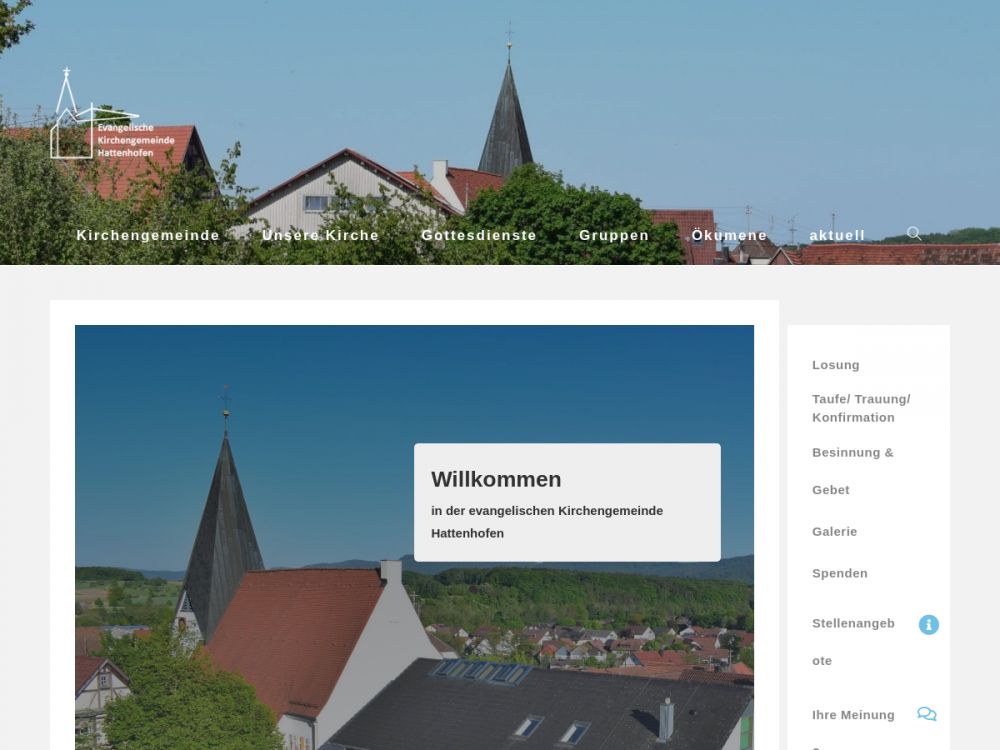Click the Ihre Meinung link

(853, 715)
